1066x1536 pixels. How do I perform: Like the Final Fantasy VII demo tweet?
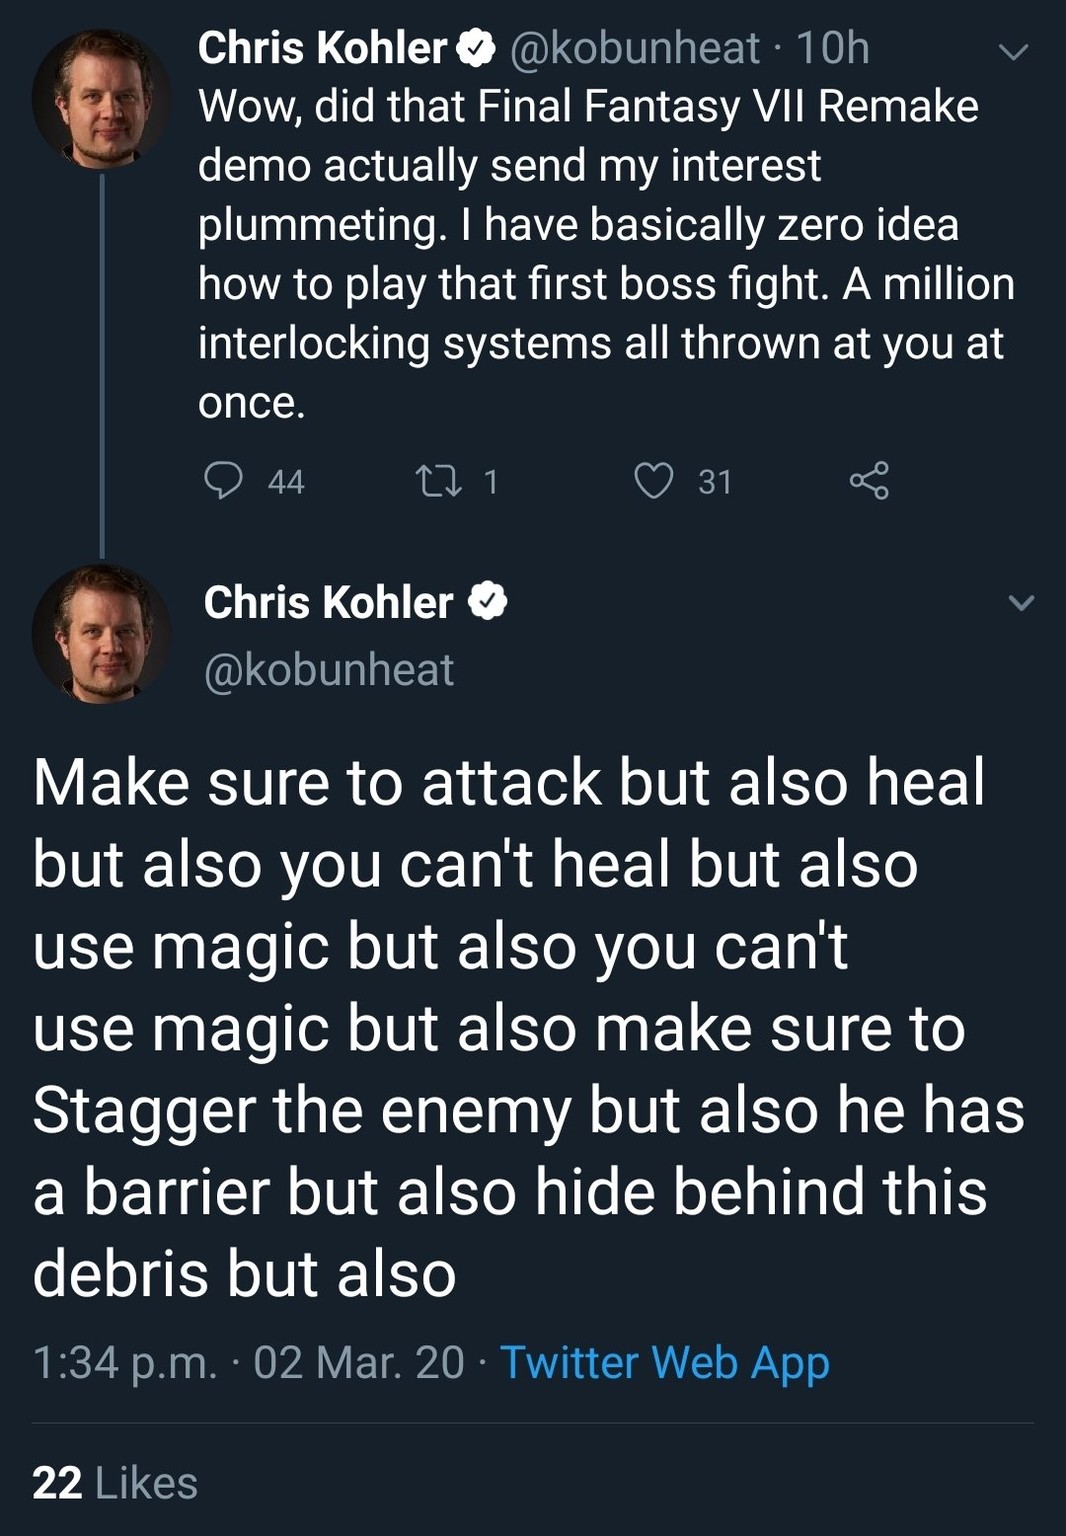click(654, 481)
